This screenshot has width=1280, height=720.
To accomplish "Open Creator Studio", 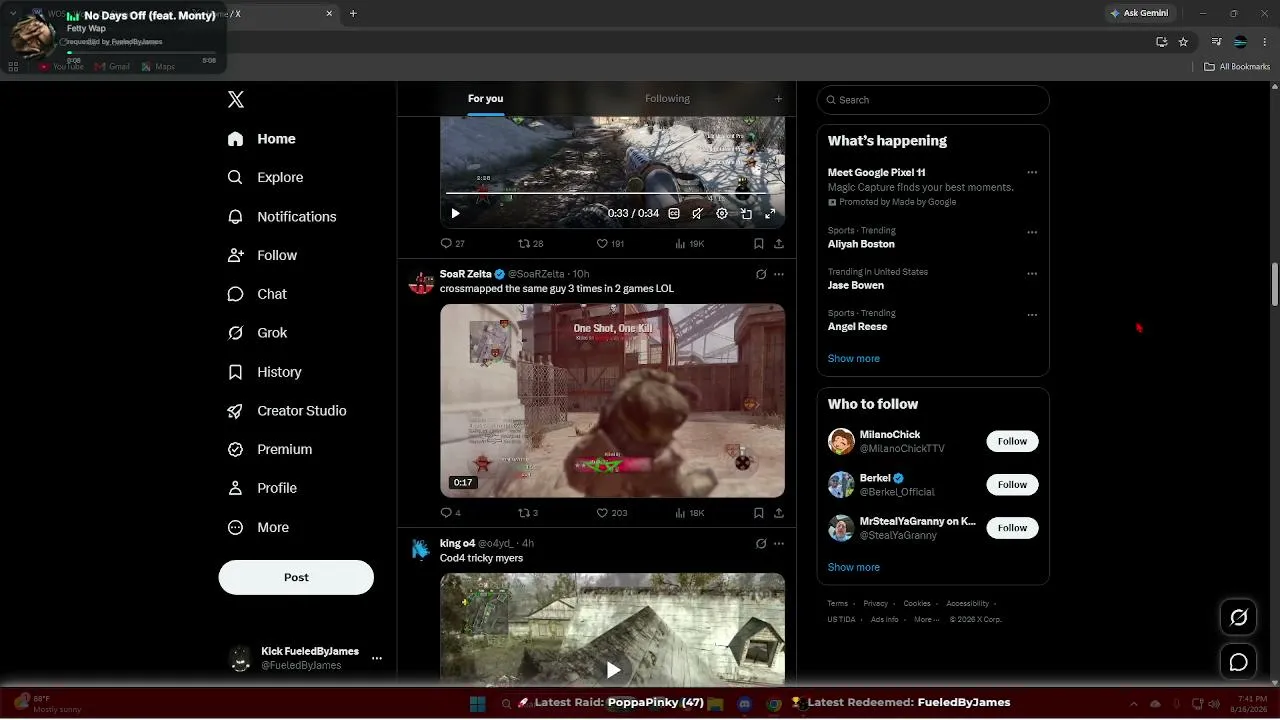I will tap(288, 411).
